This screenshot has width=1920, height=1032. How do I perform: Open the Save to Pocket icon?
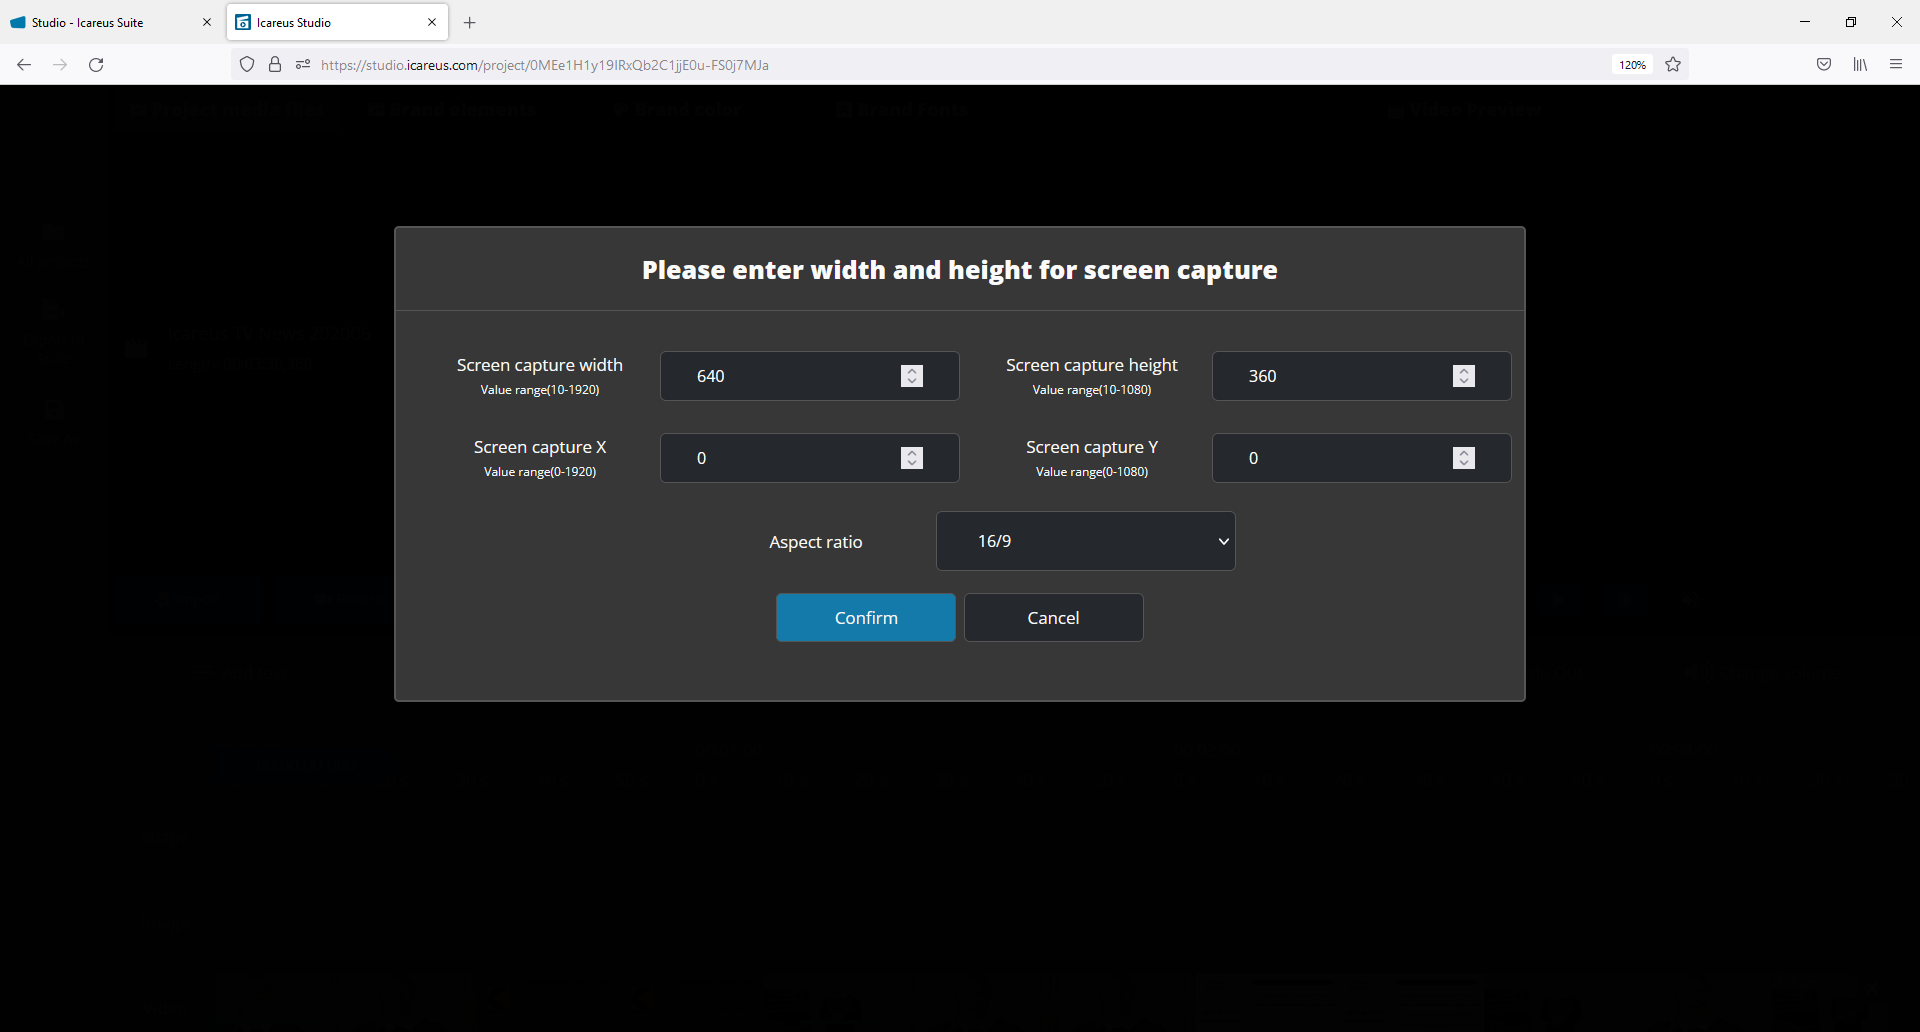pos(1824,65)
